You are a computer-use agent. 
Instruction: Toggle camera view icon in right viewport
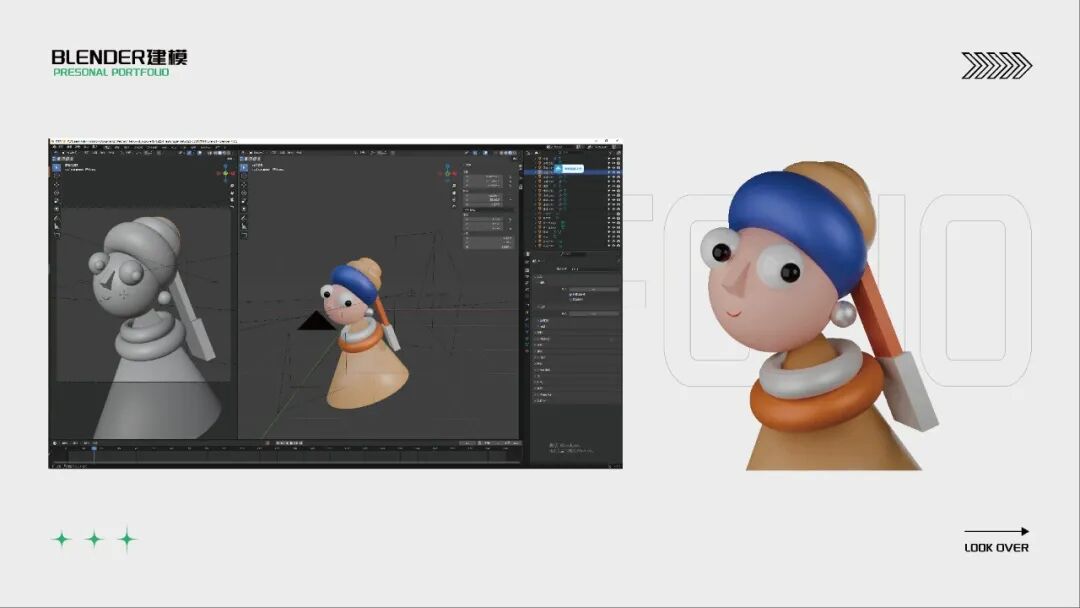pyautogui.click(x=454, y=200)
